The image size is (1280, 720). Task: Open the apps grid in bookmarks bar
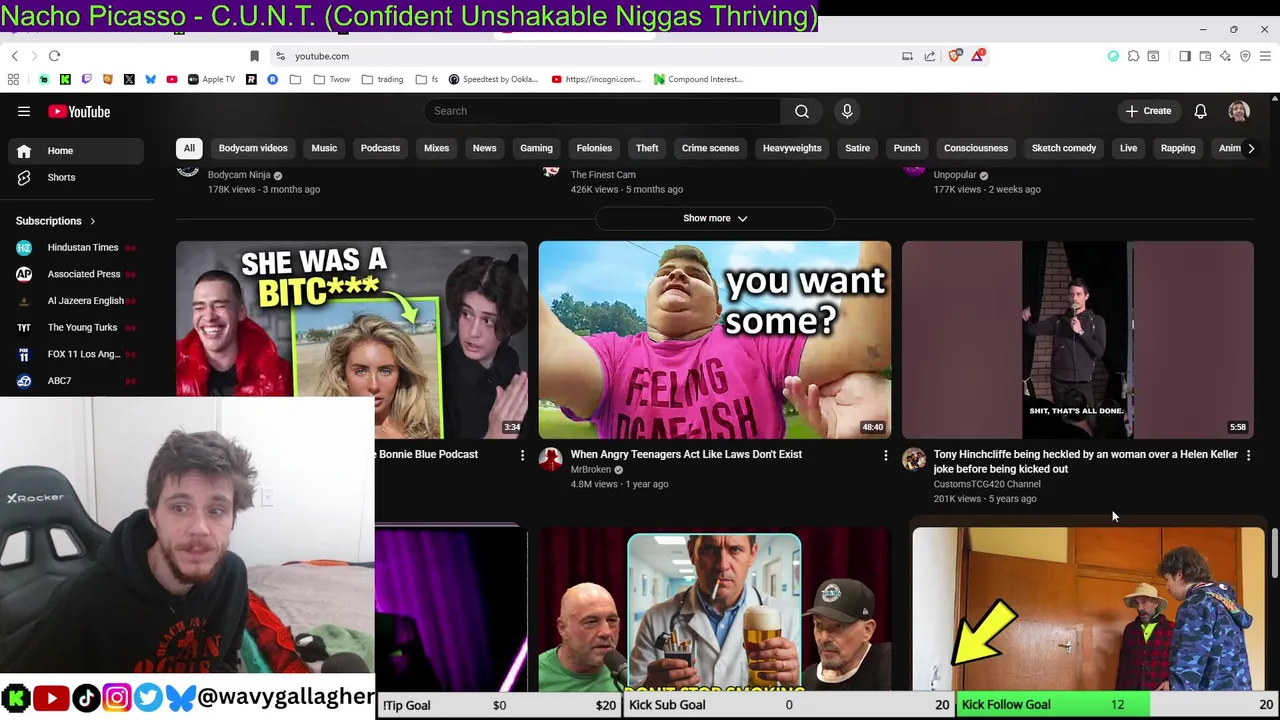click(13, 79)
